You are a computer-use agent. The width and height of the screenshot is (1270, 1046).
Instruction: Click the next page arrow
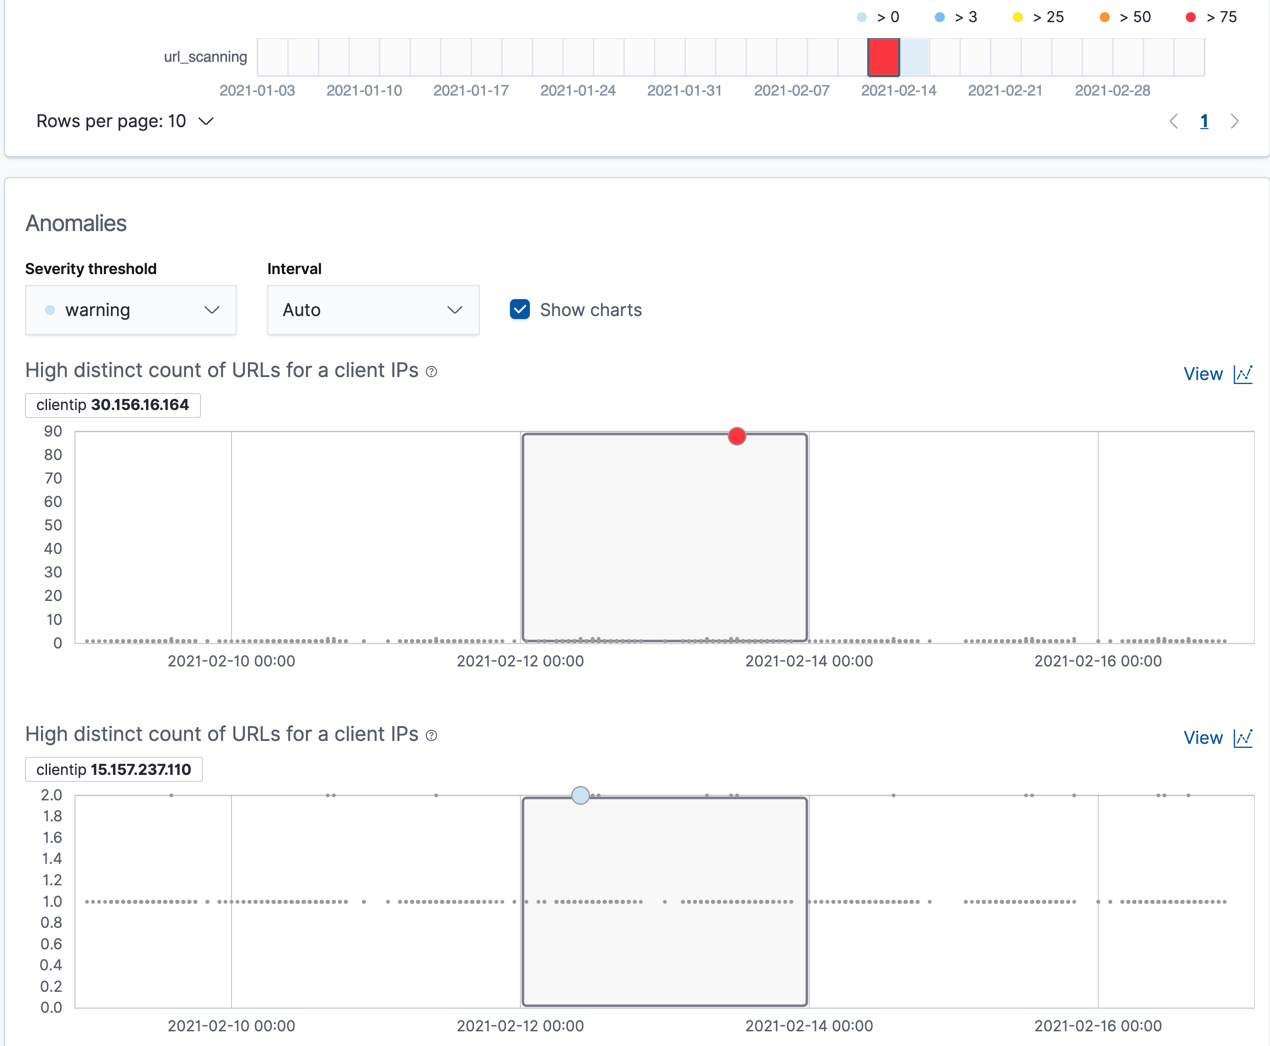click(1235, 121)
